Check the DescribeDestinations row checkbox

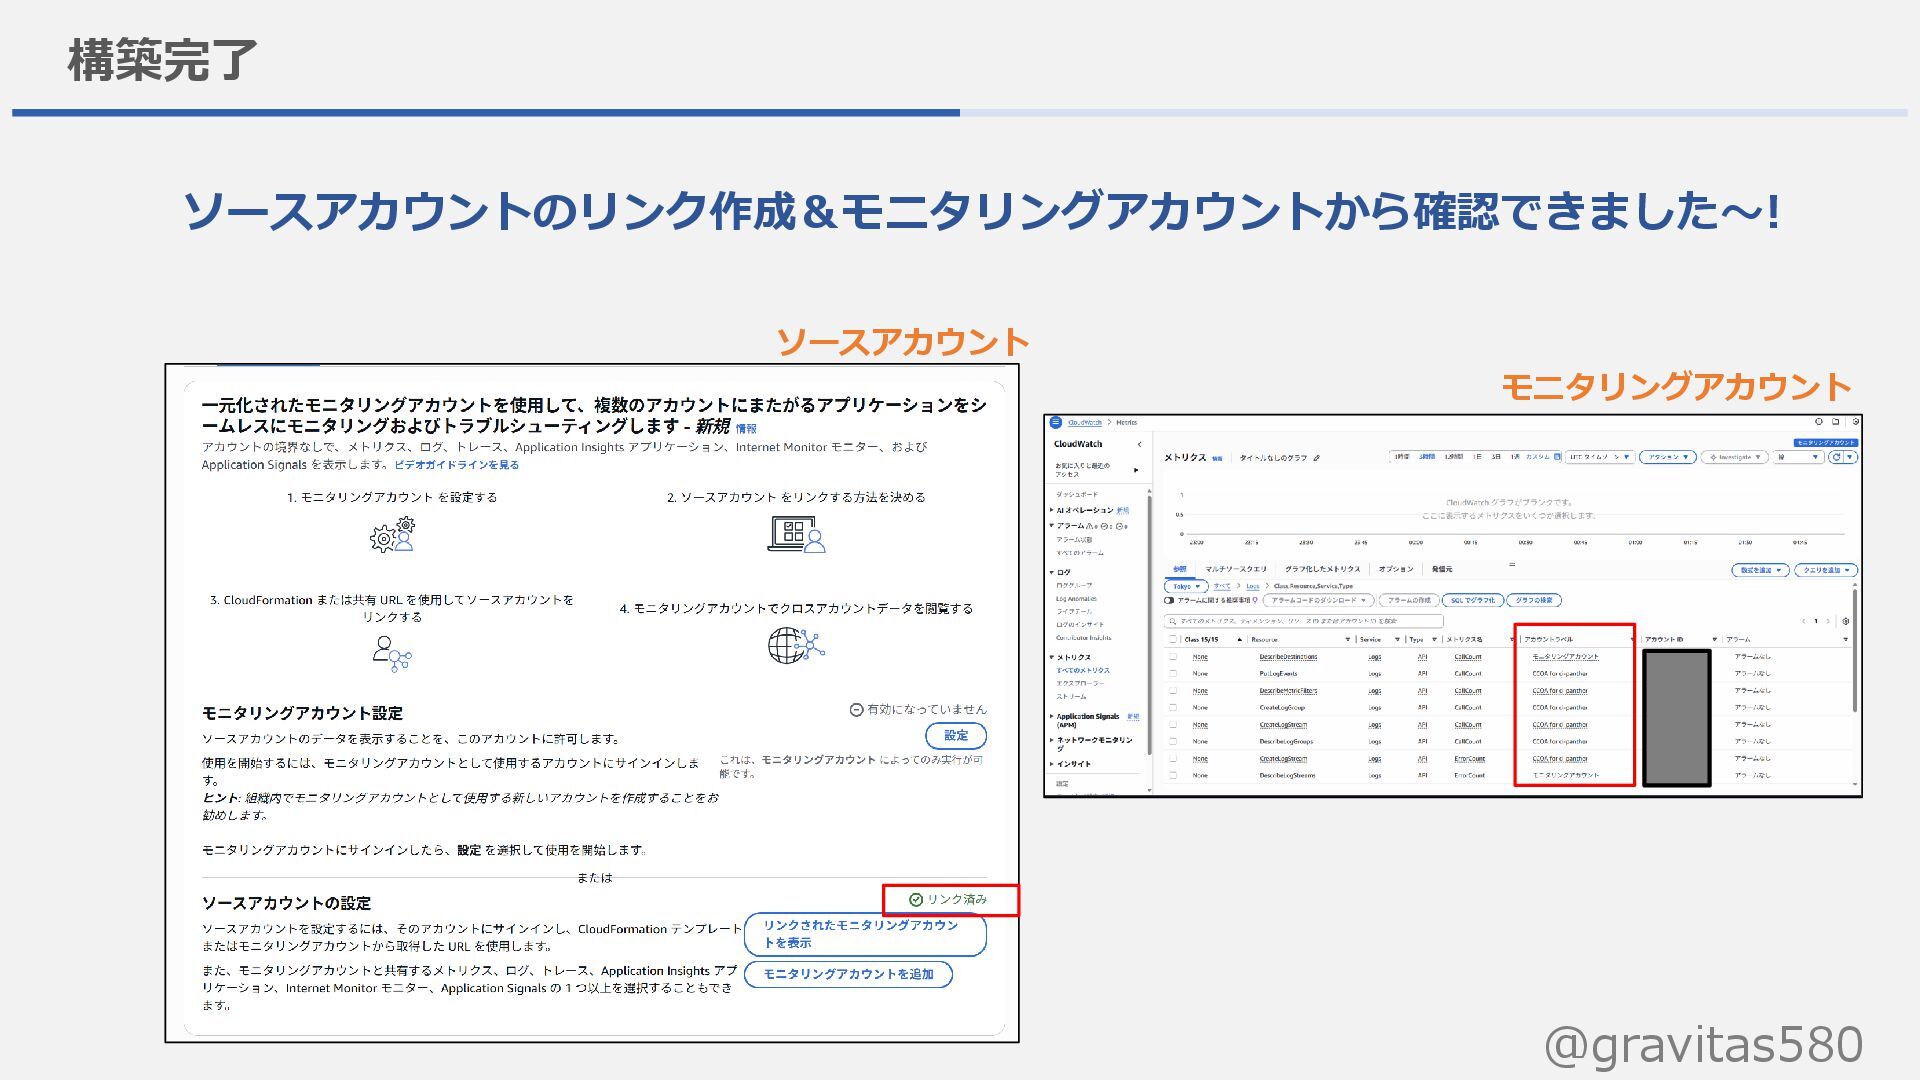pos(1173,657)
